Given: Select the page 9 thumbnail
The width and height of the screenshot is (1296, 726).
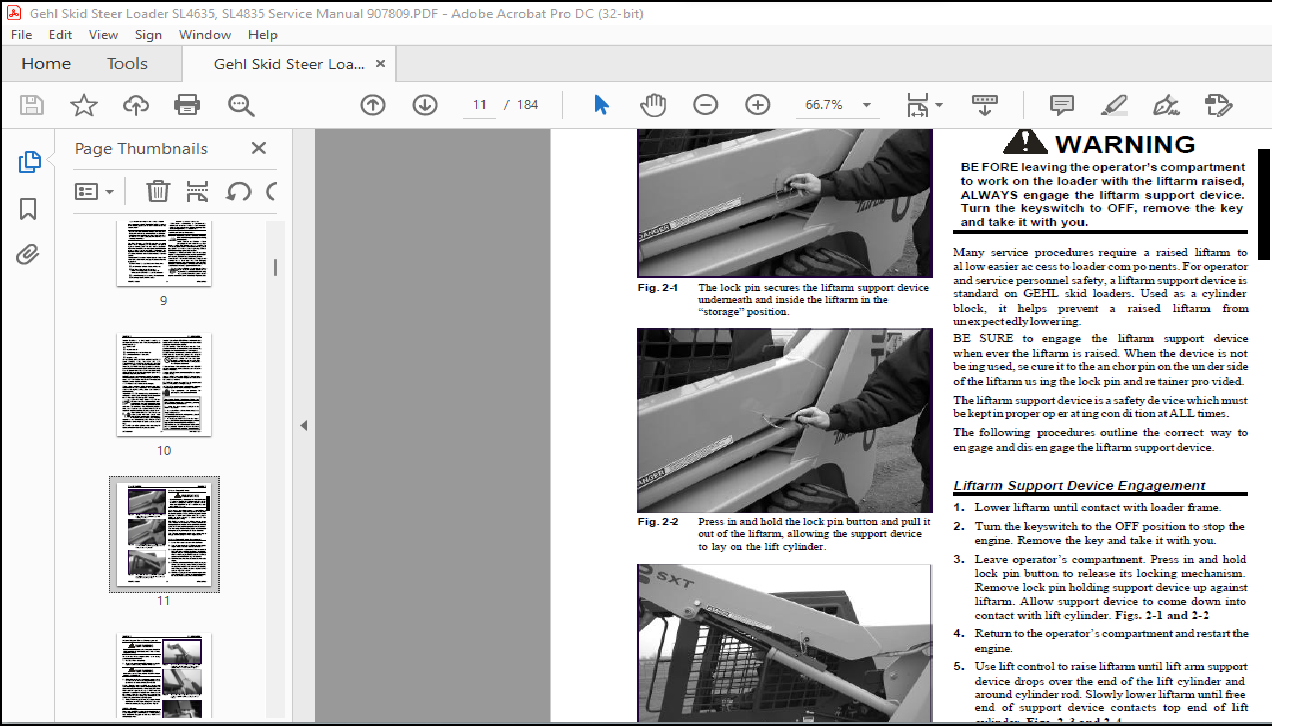Looking at the screenshot, I should (164, 253).
